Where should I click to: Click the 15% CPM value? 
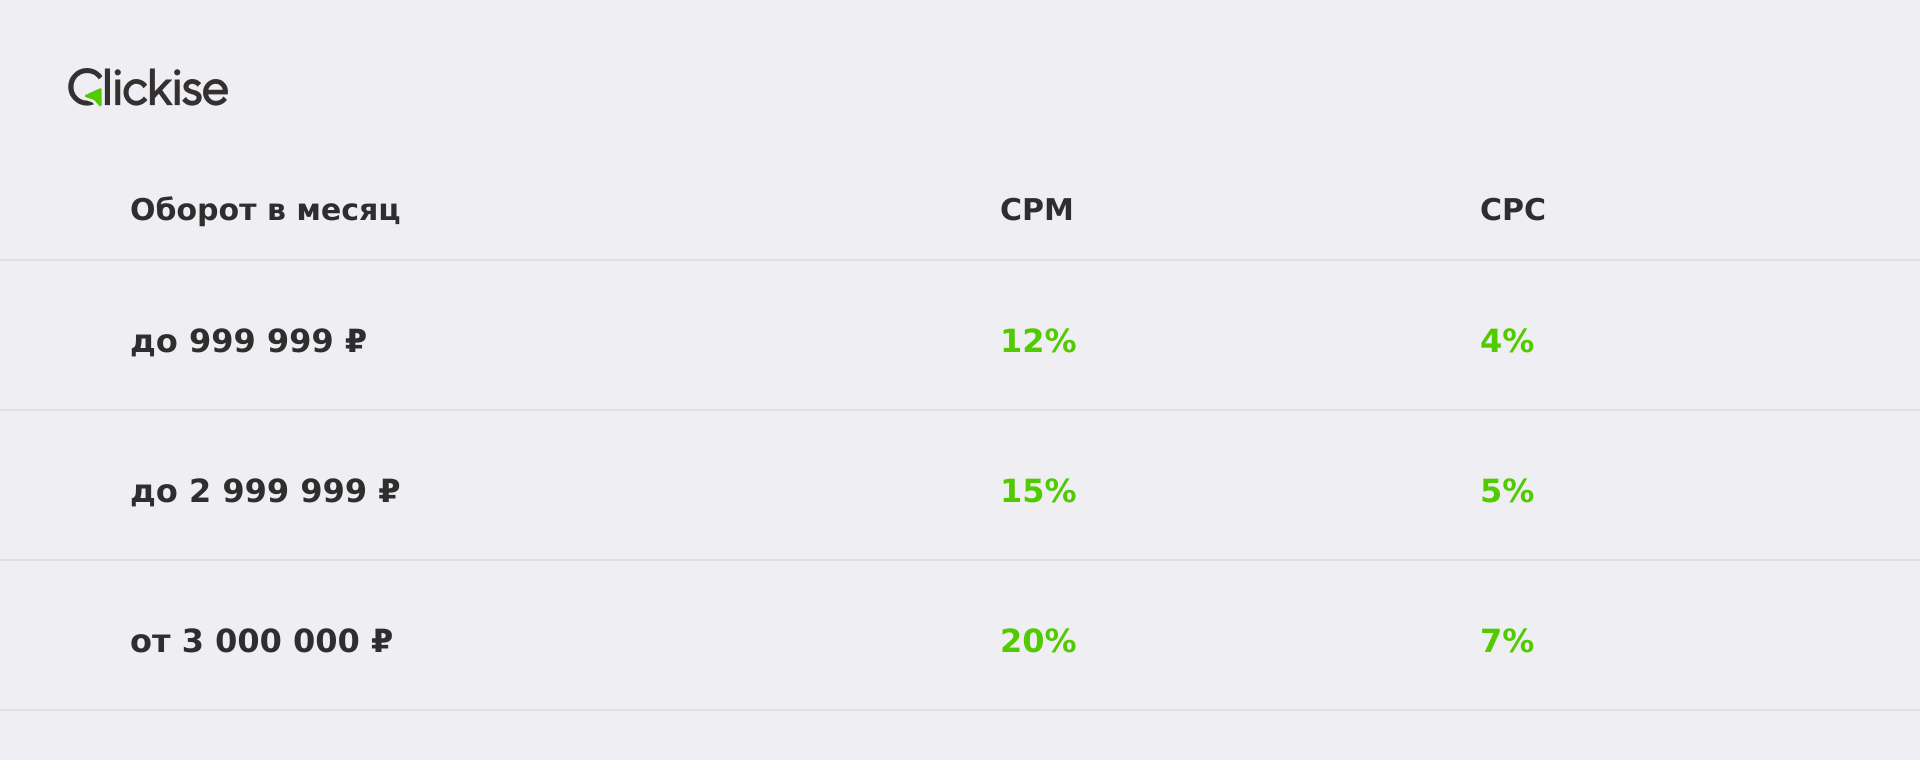click(1038, 491)
